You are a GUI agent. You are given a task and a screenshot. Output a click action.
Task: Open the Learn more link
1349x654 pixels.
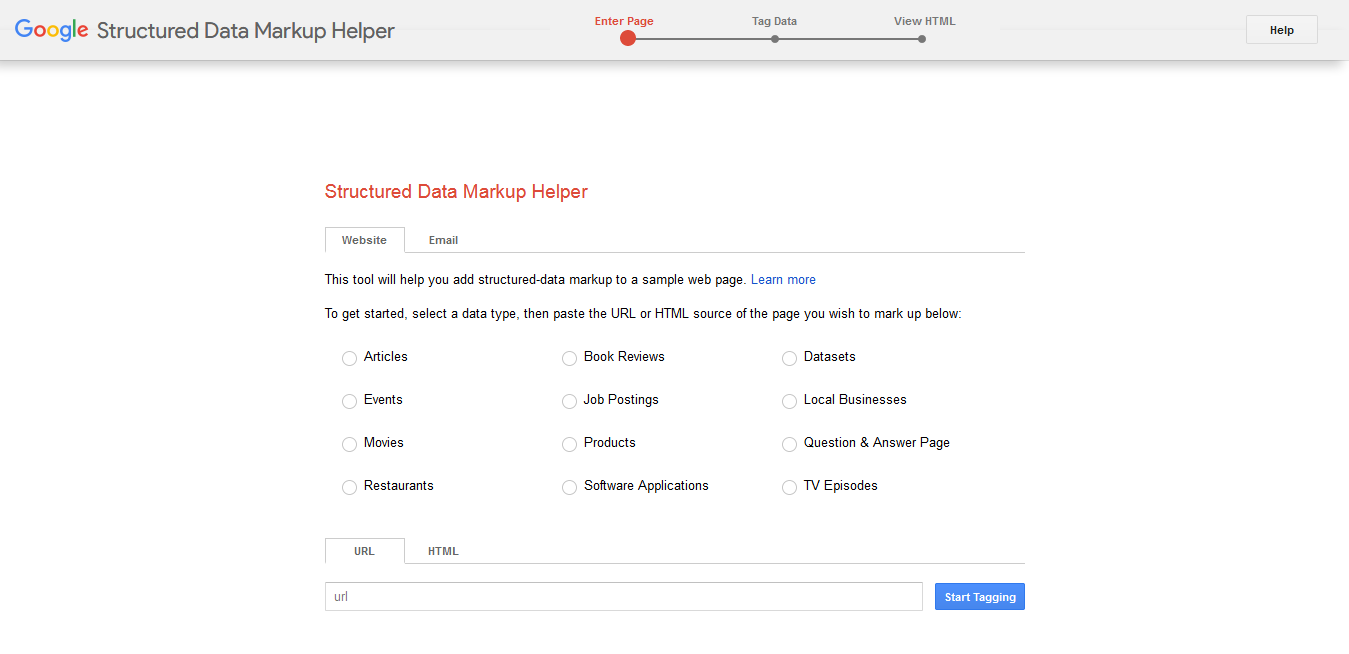pos(783,279)
